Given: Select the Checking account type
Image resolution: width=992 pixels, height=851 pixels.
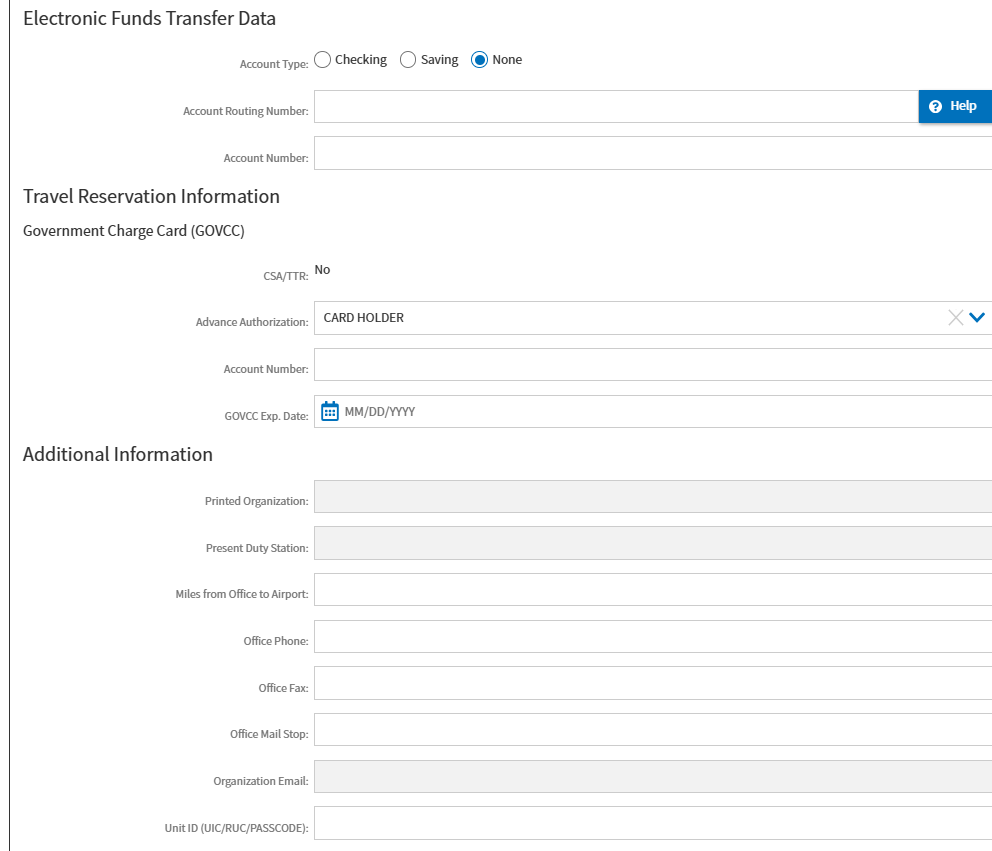Looking at the screenshot, I should (323, 60).
